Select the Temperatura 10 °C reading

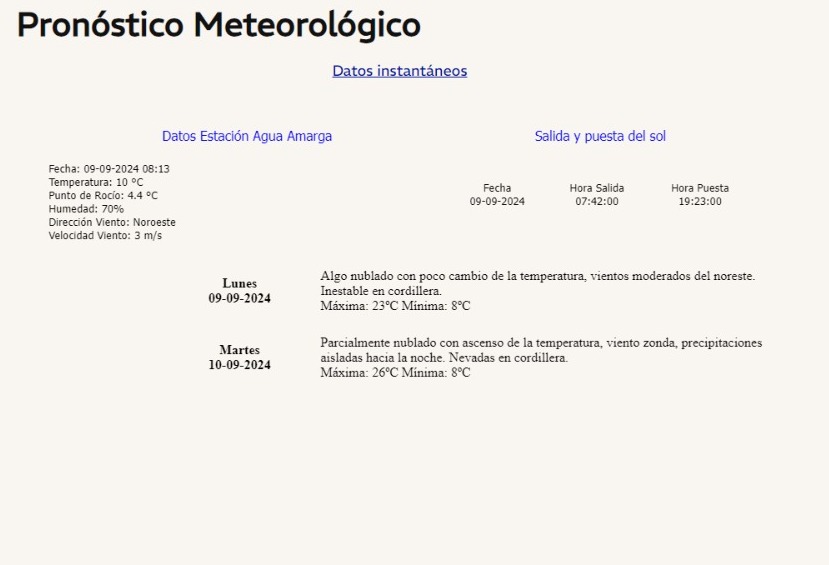(96, 183)
